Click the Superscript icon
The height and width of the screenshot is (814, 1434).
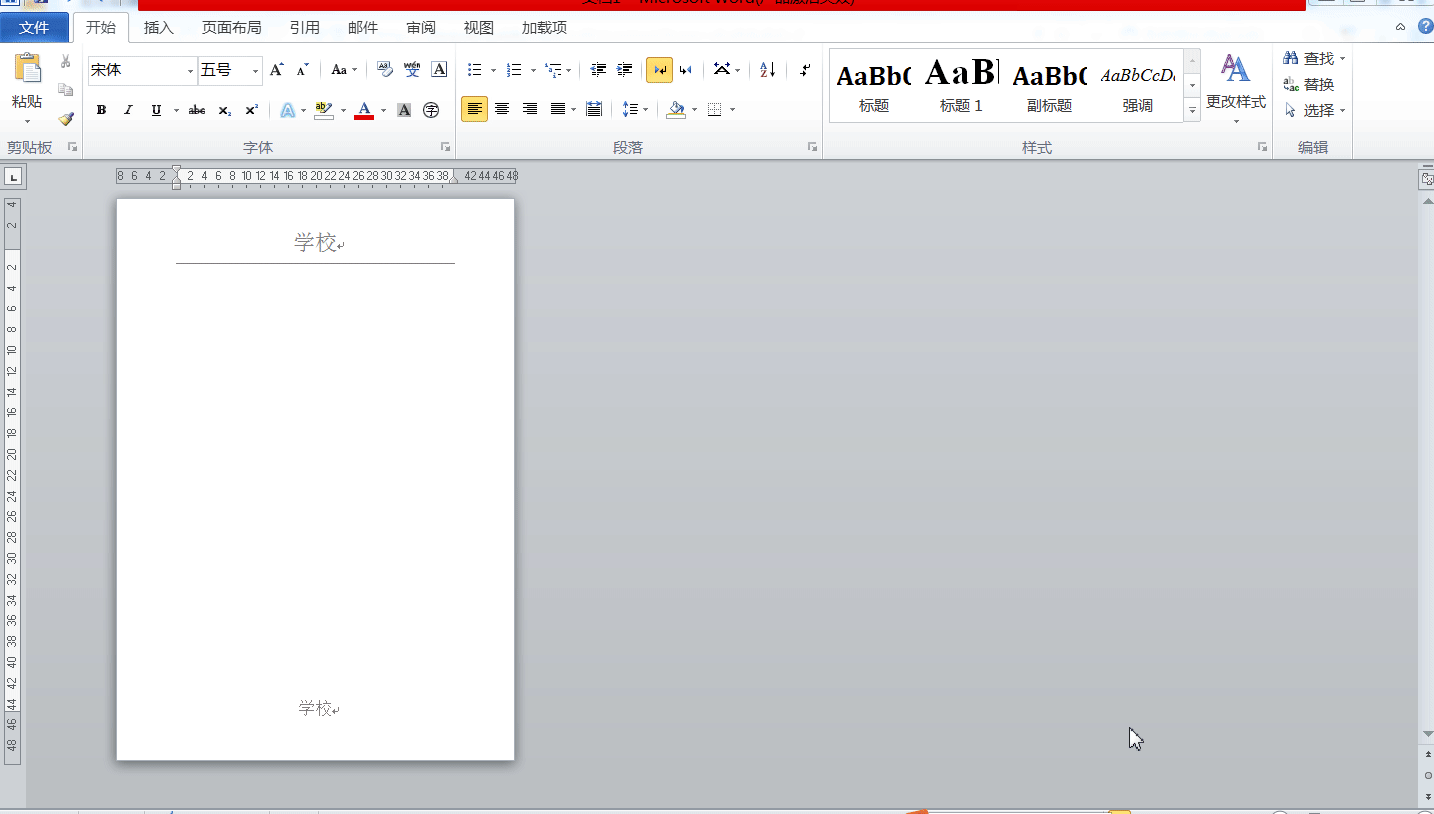point(252,110)
